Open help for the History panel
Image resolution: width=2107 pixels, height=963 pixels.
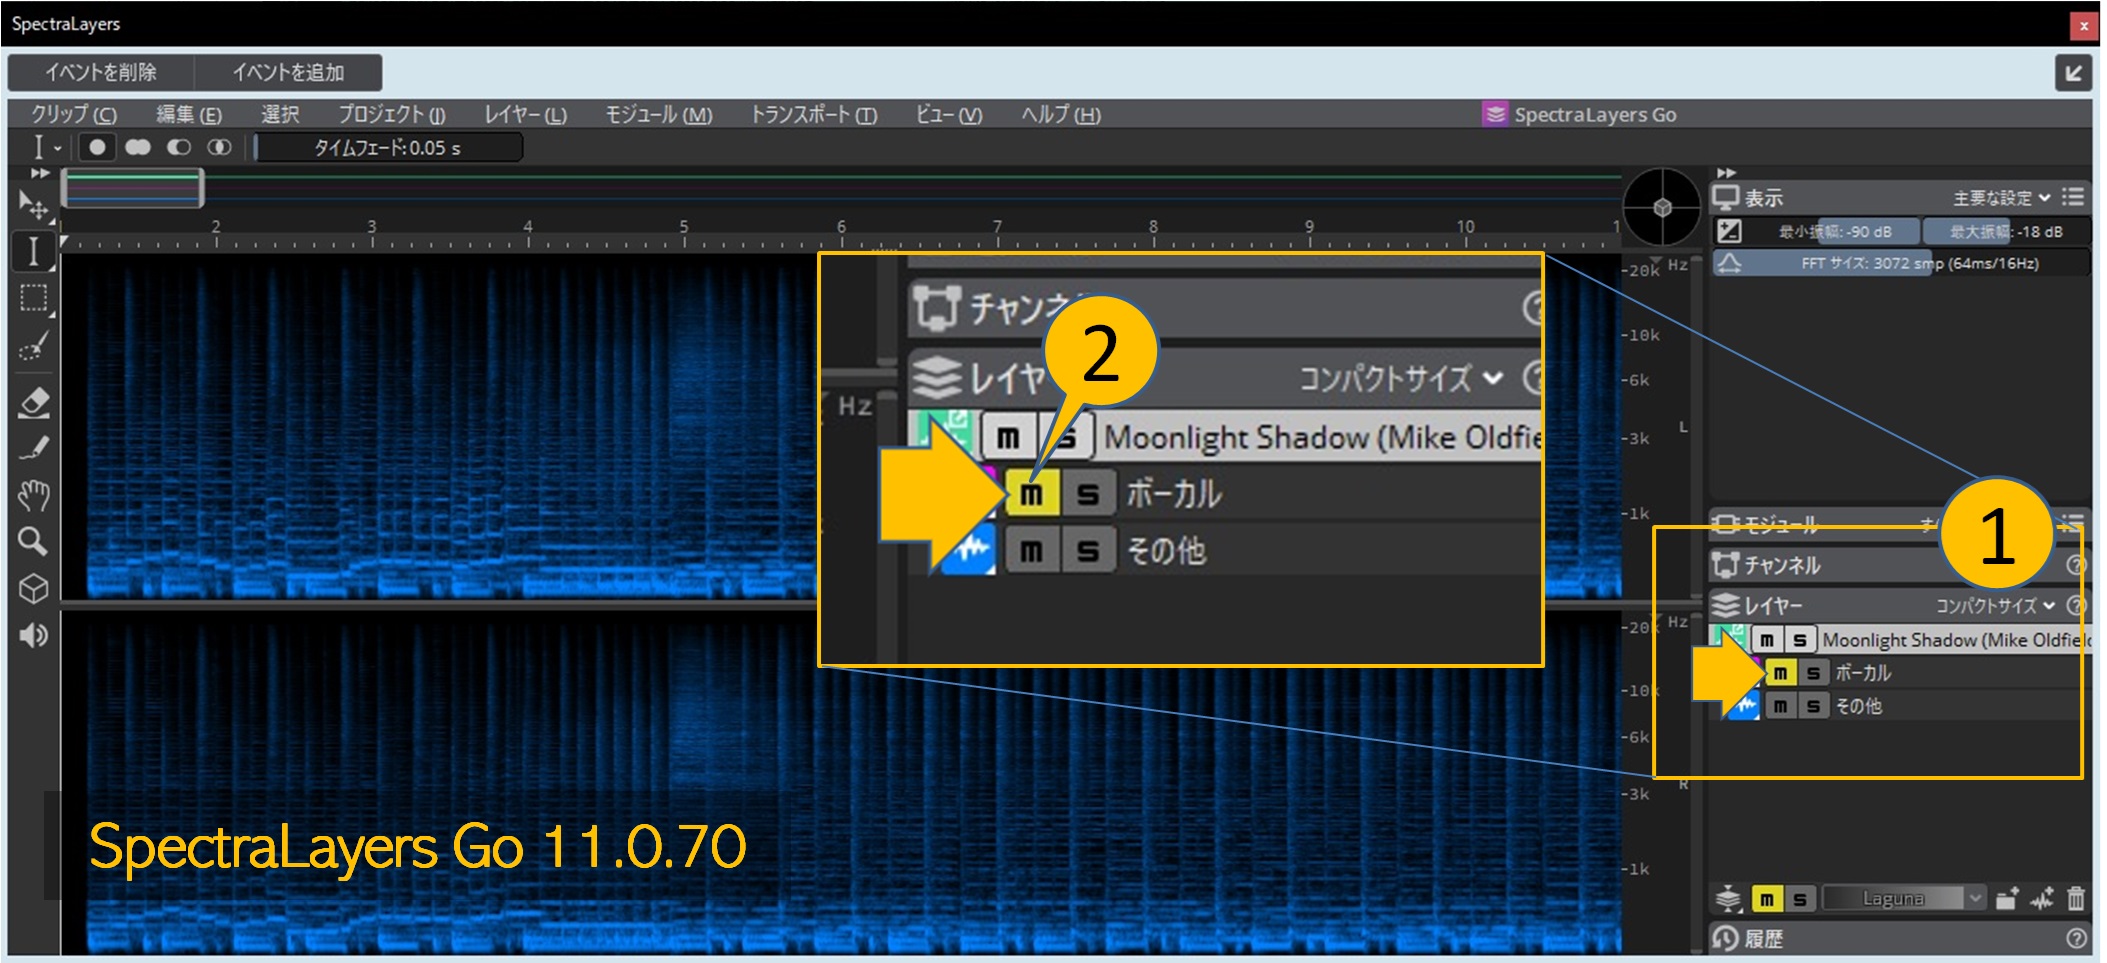2076,938
